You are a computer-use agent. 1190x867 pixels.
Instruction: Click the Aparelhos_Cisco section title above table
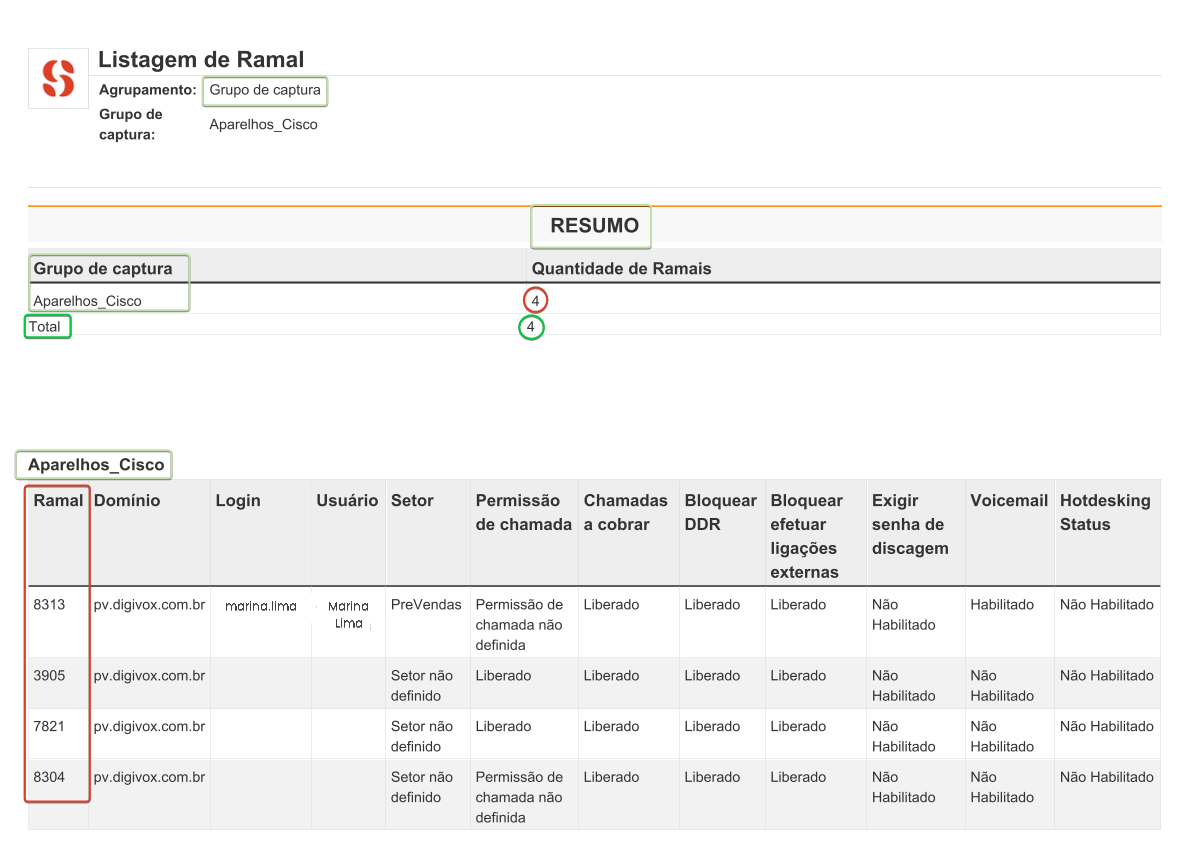point(93,464)
